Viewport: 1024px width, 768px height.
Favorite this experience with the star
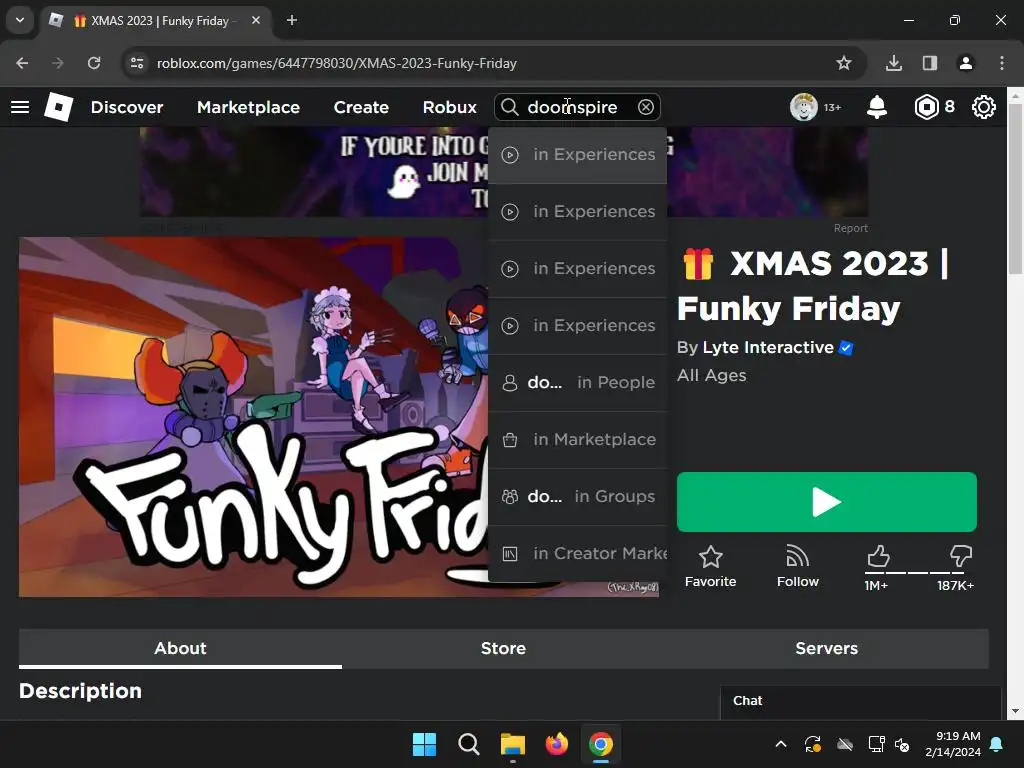point(710,566)
